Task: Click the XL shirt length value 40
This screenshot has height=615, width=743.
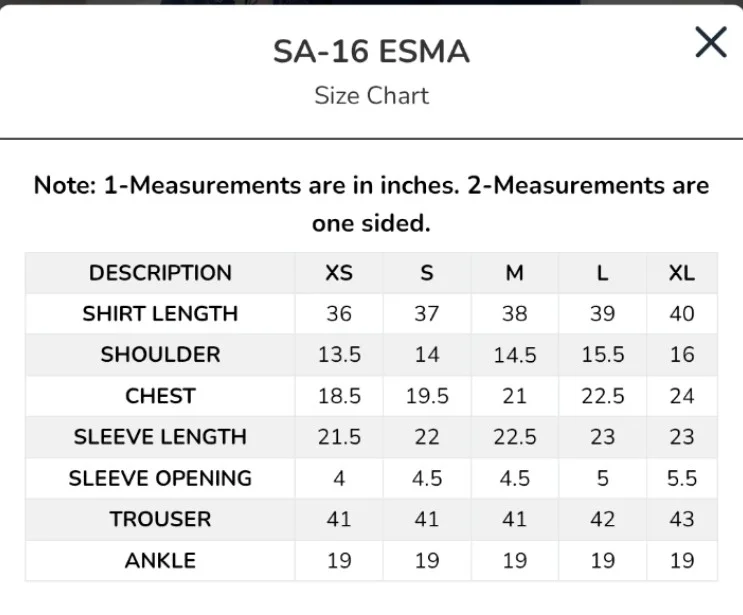Action: pos(682,314)
